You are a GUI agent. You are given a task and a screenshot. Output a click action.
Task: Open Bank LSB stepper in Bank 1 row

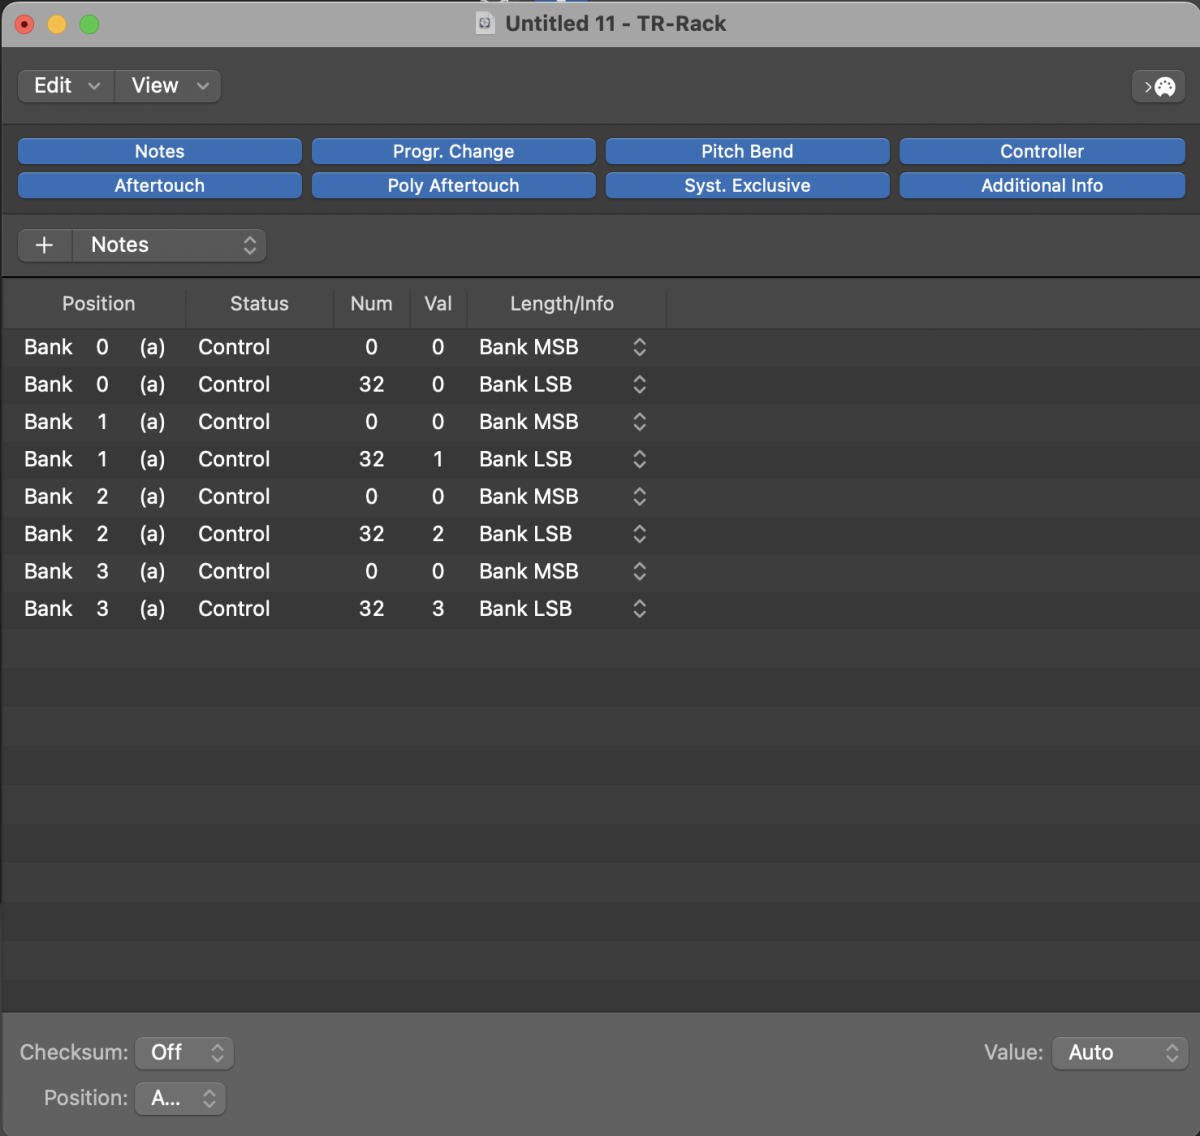pos(640,459)
